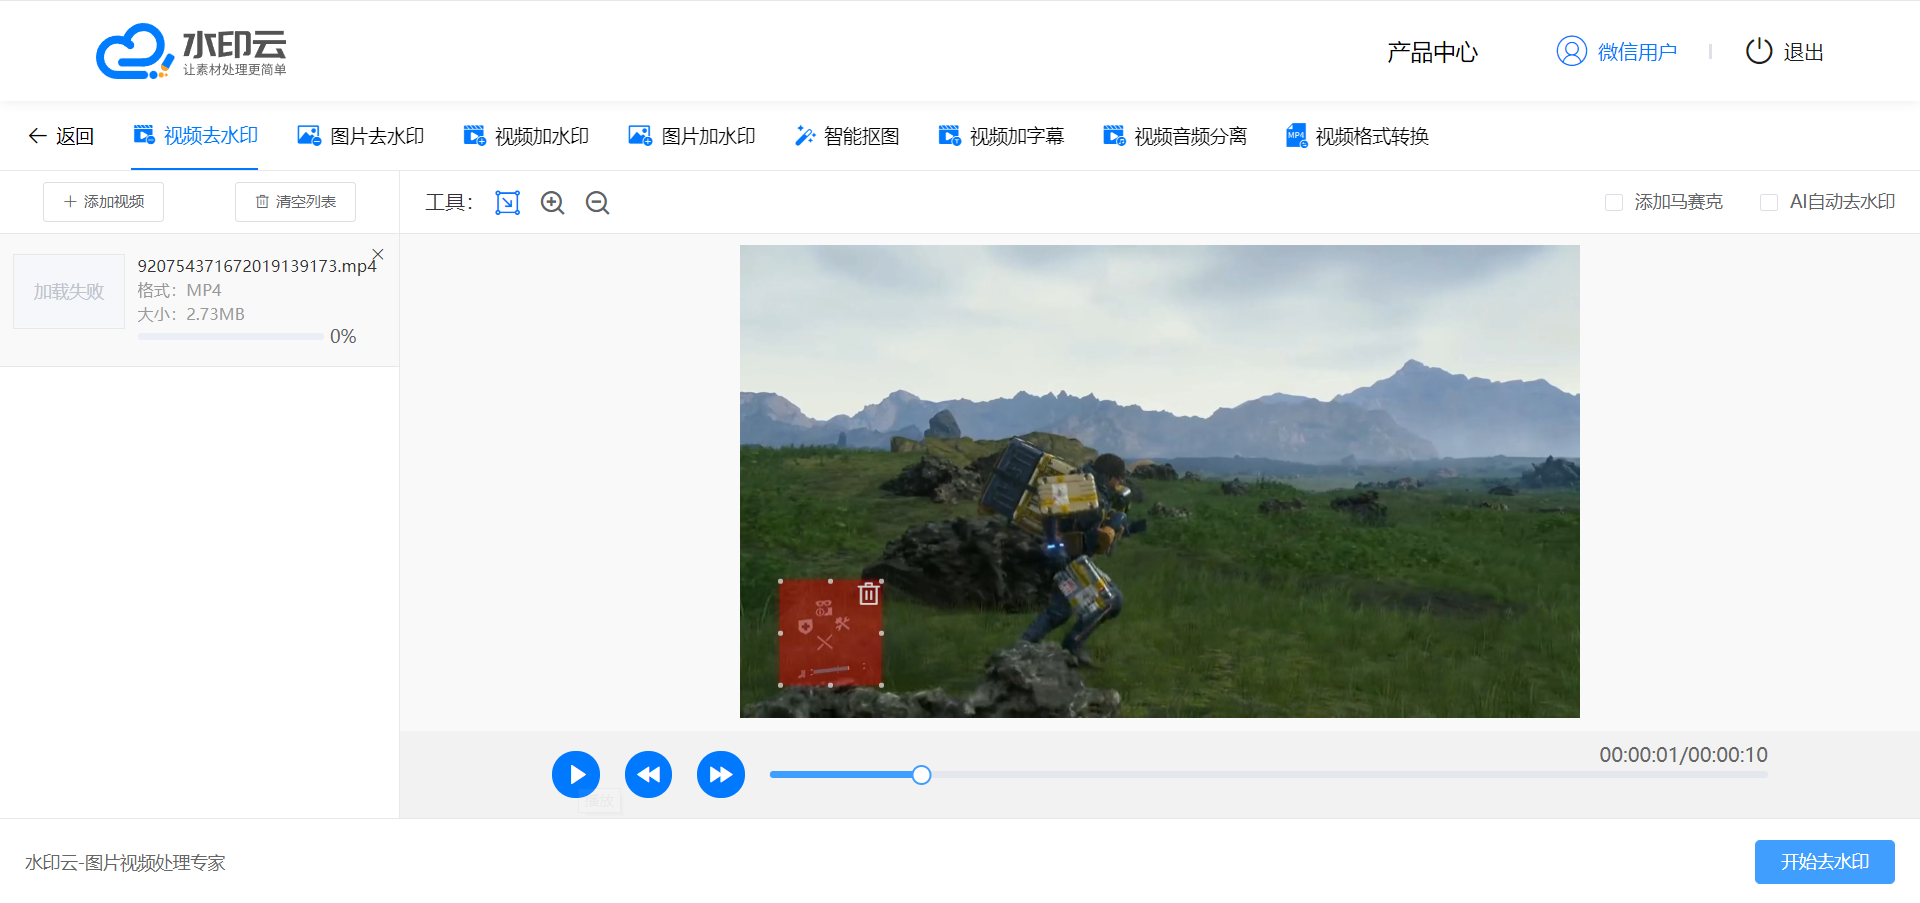1920x903 pixels.
Task: Select the 加载失败 video thumbnail
Action: coord(69,291)
